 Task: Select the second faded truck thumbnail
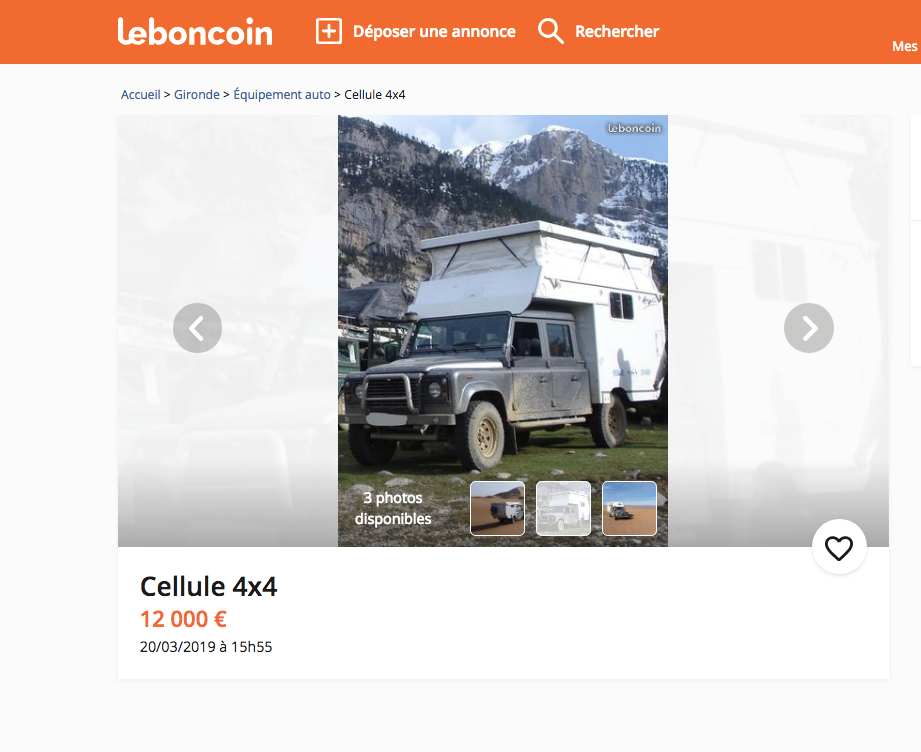[x=563, y=508]
